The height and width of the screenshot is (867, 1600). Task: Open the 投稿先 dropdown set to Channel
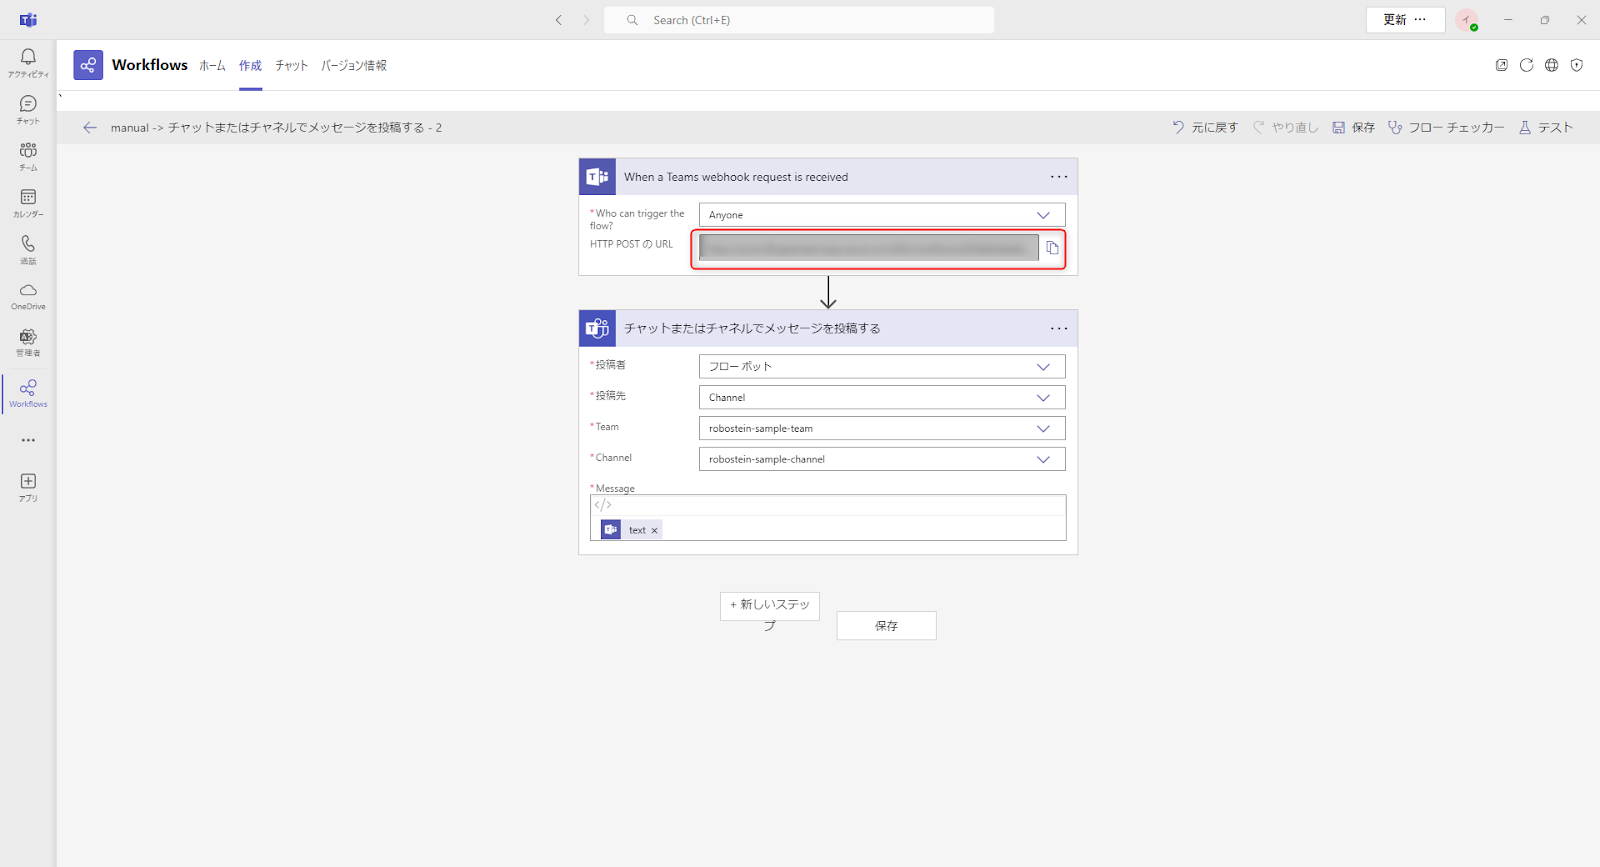[882, 397]
